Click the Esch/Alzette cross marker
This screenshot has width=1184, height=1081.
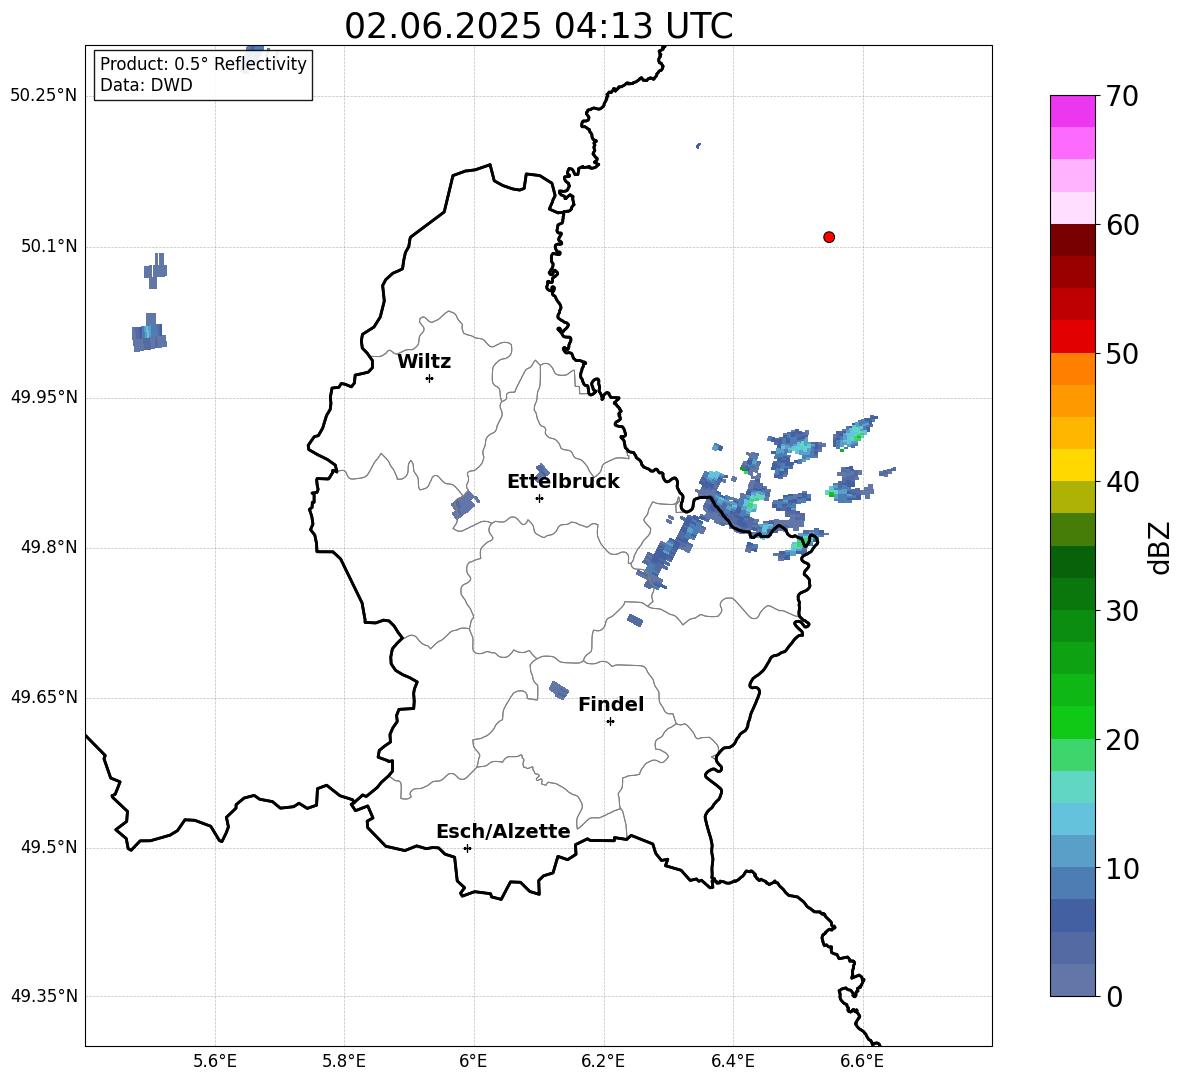click(467, 848)
